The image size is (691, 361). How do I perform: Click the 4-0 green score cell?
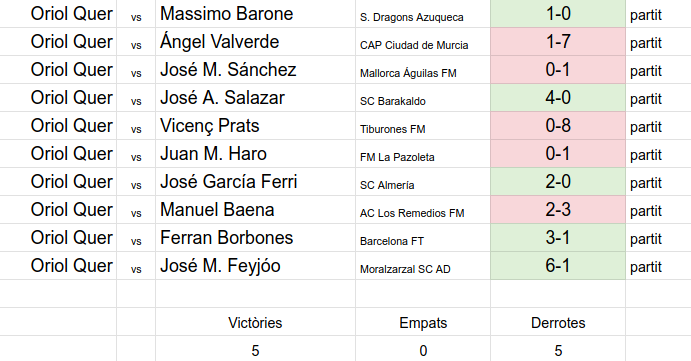click(x=558, y=97)
